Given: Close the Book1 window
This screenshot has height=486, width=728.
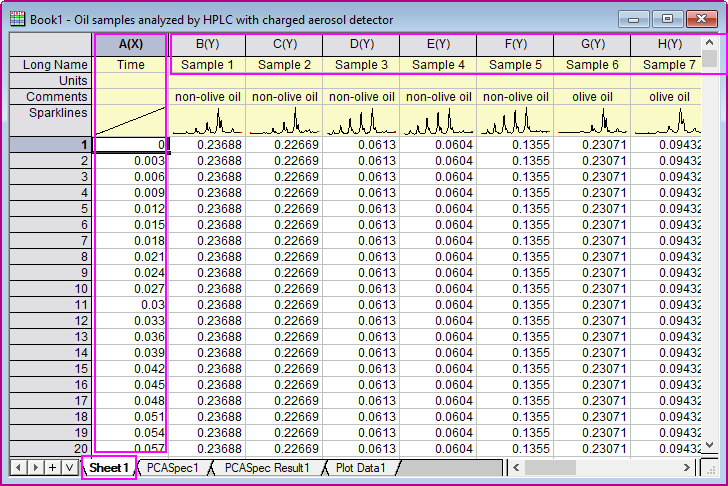Looking at the screenshot, I should pos(701,19).
